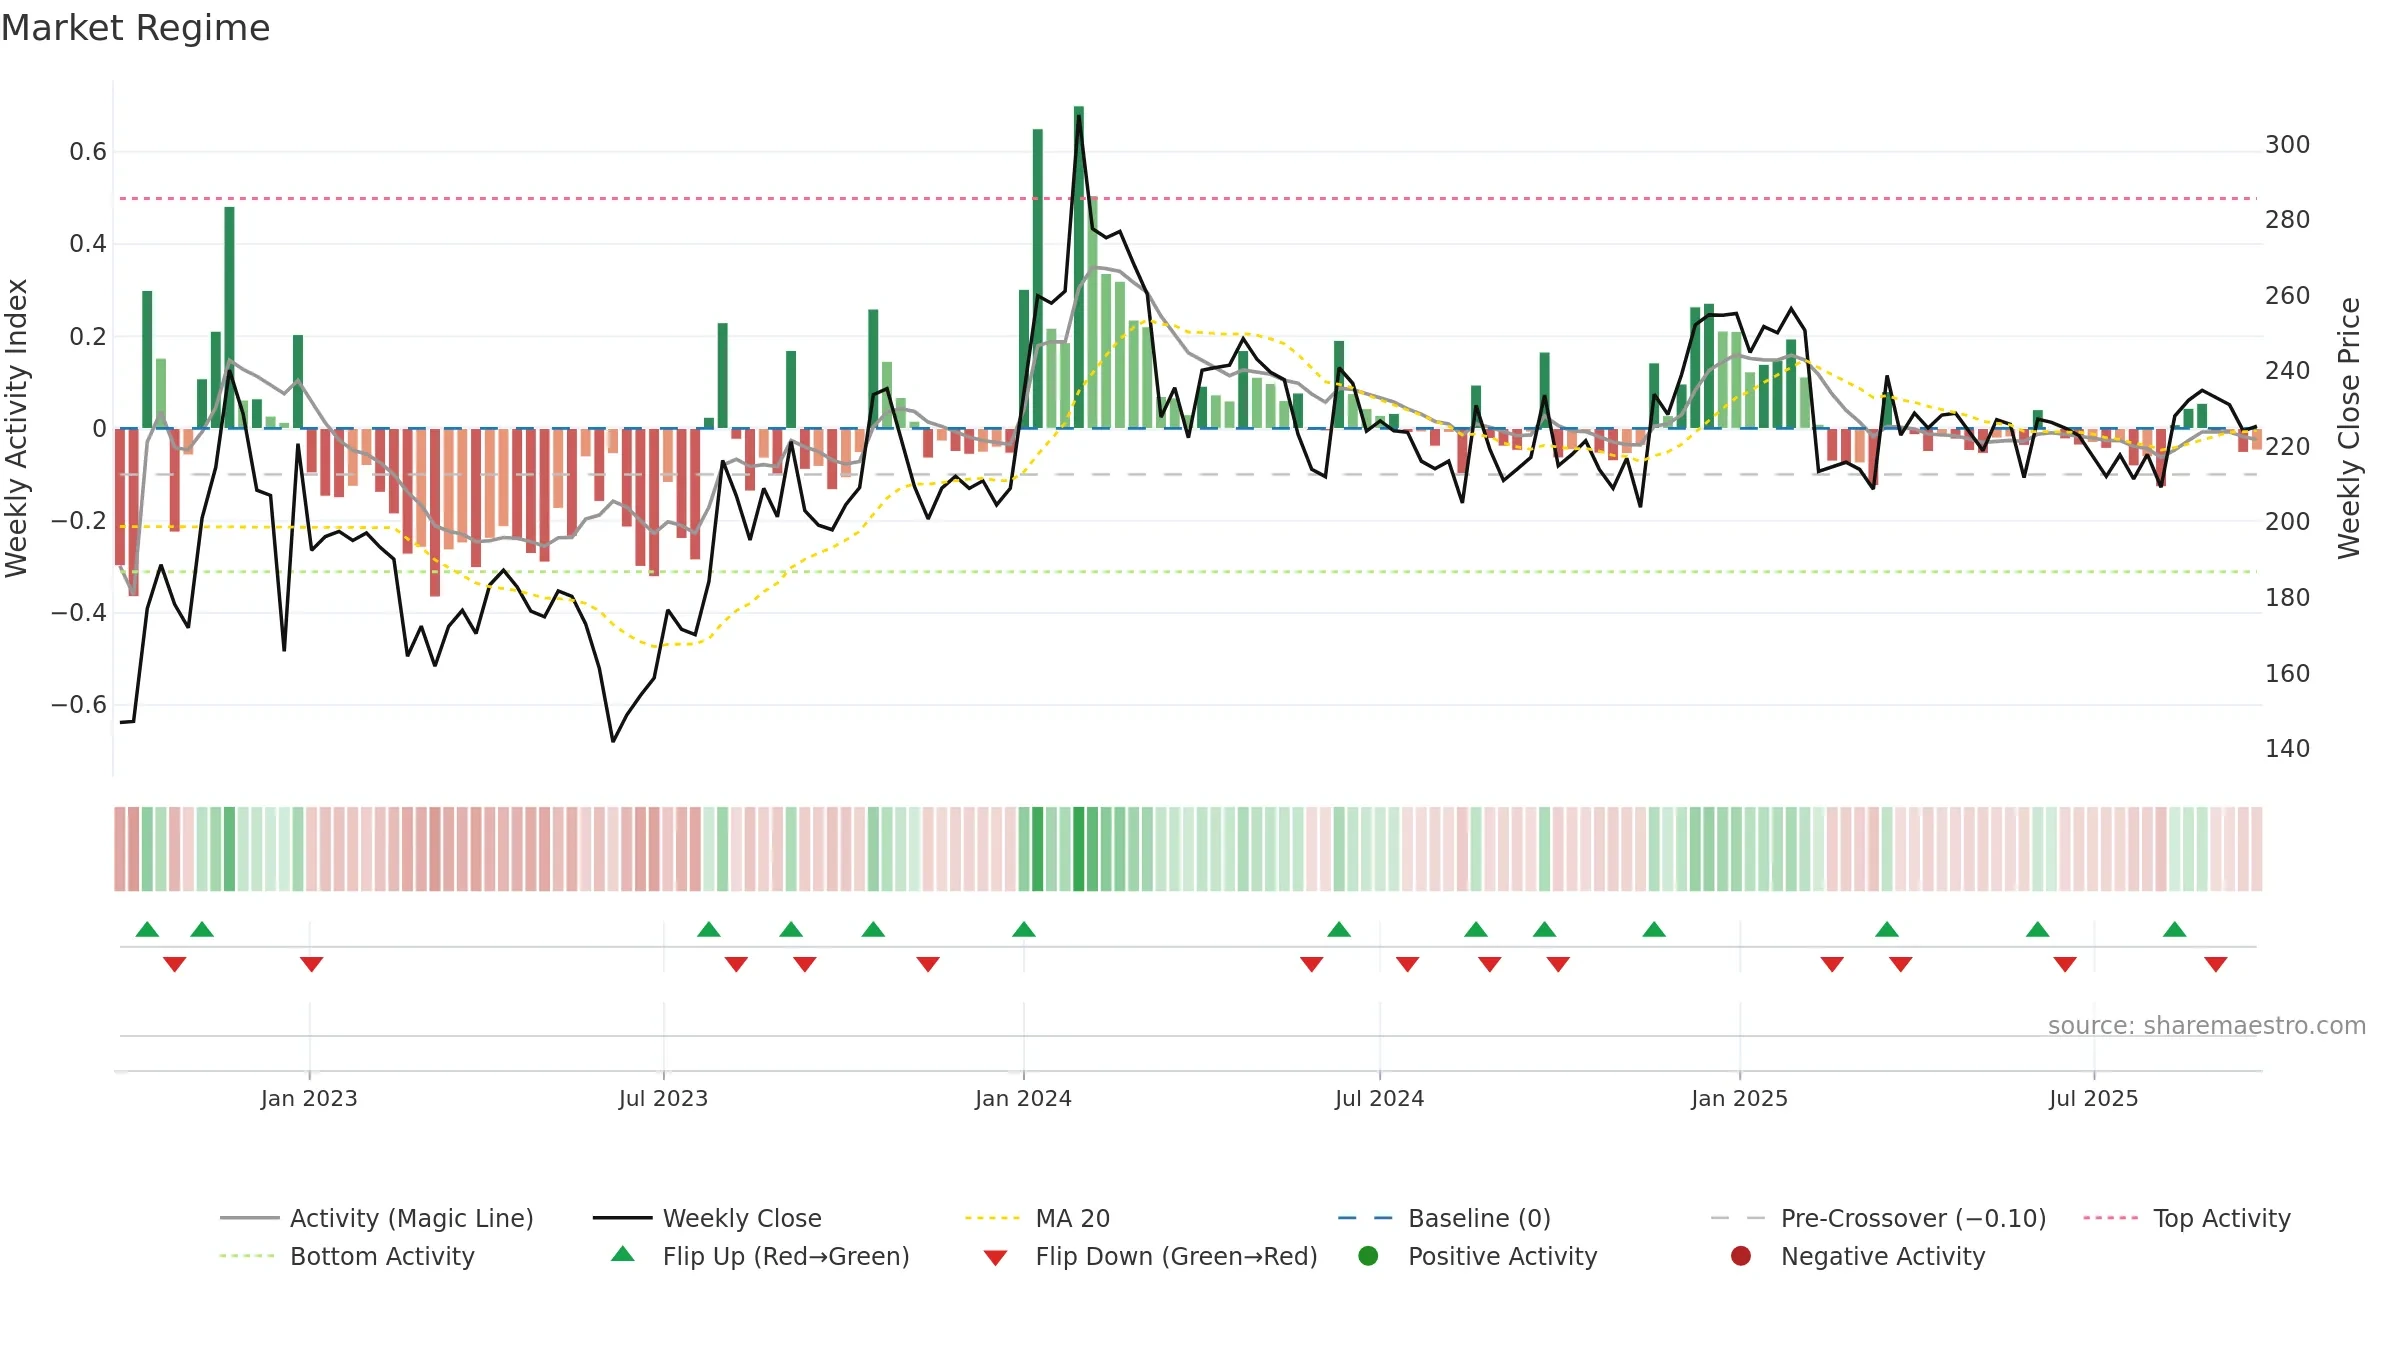2400x1350 pixels.
Task: Click the 160 price tick label
Action: [2287, 673]
